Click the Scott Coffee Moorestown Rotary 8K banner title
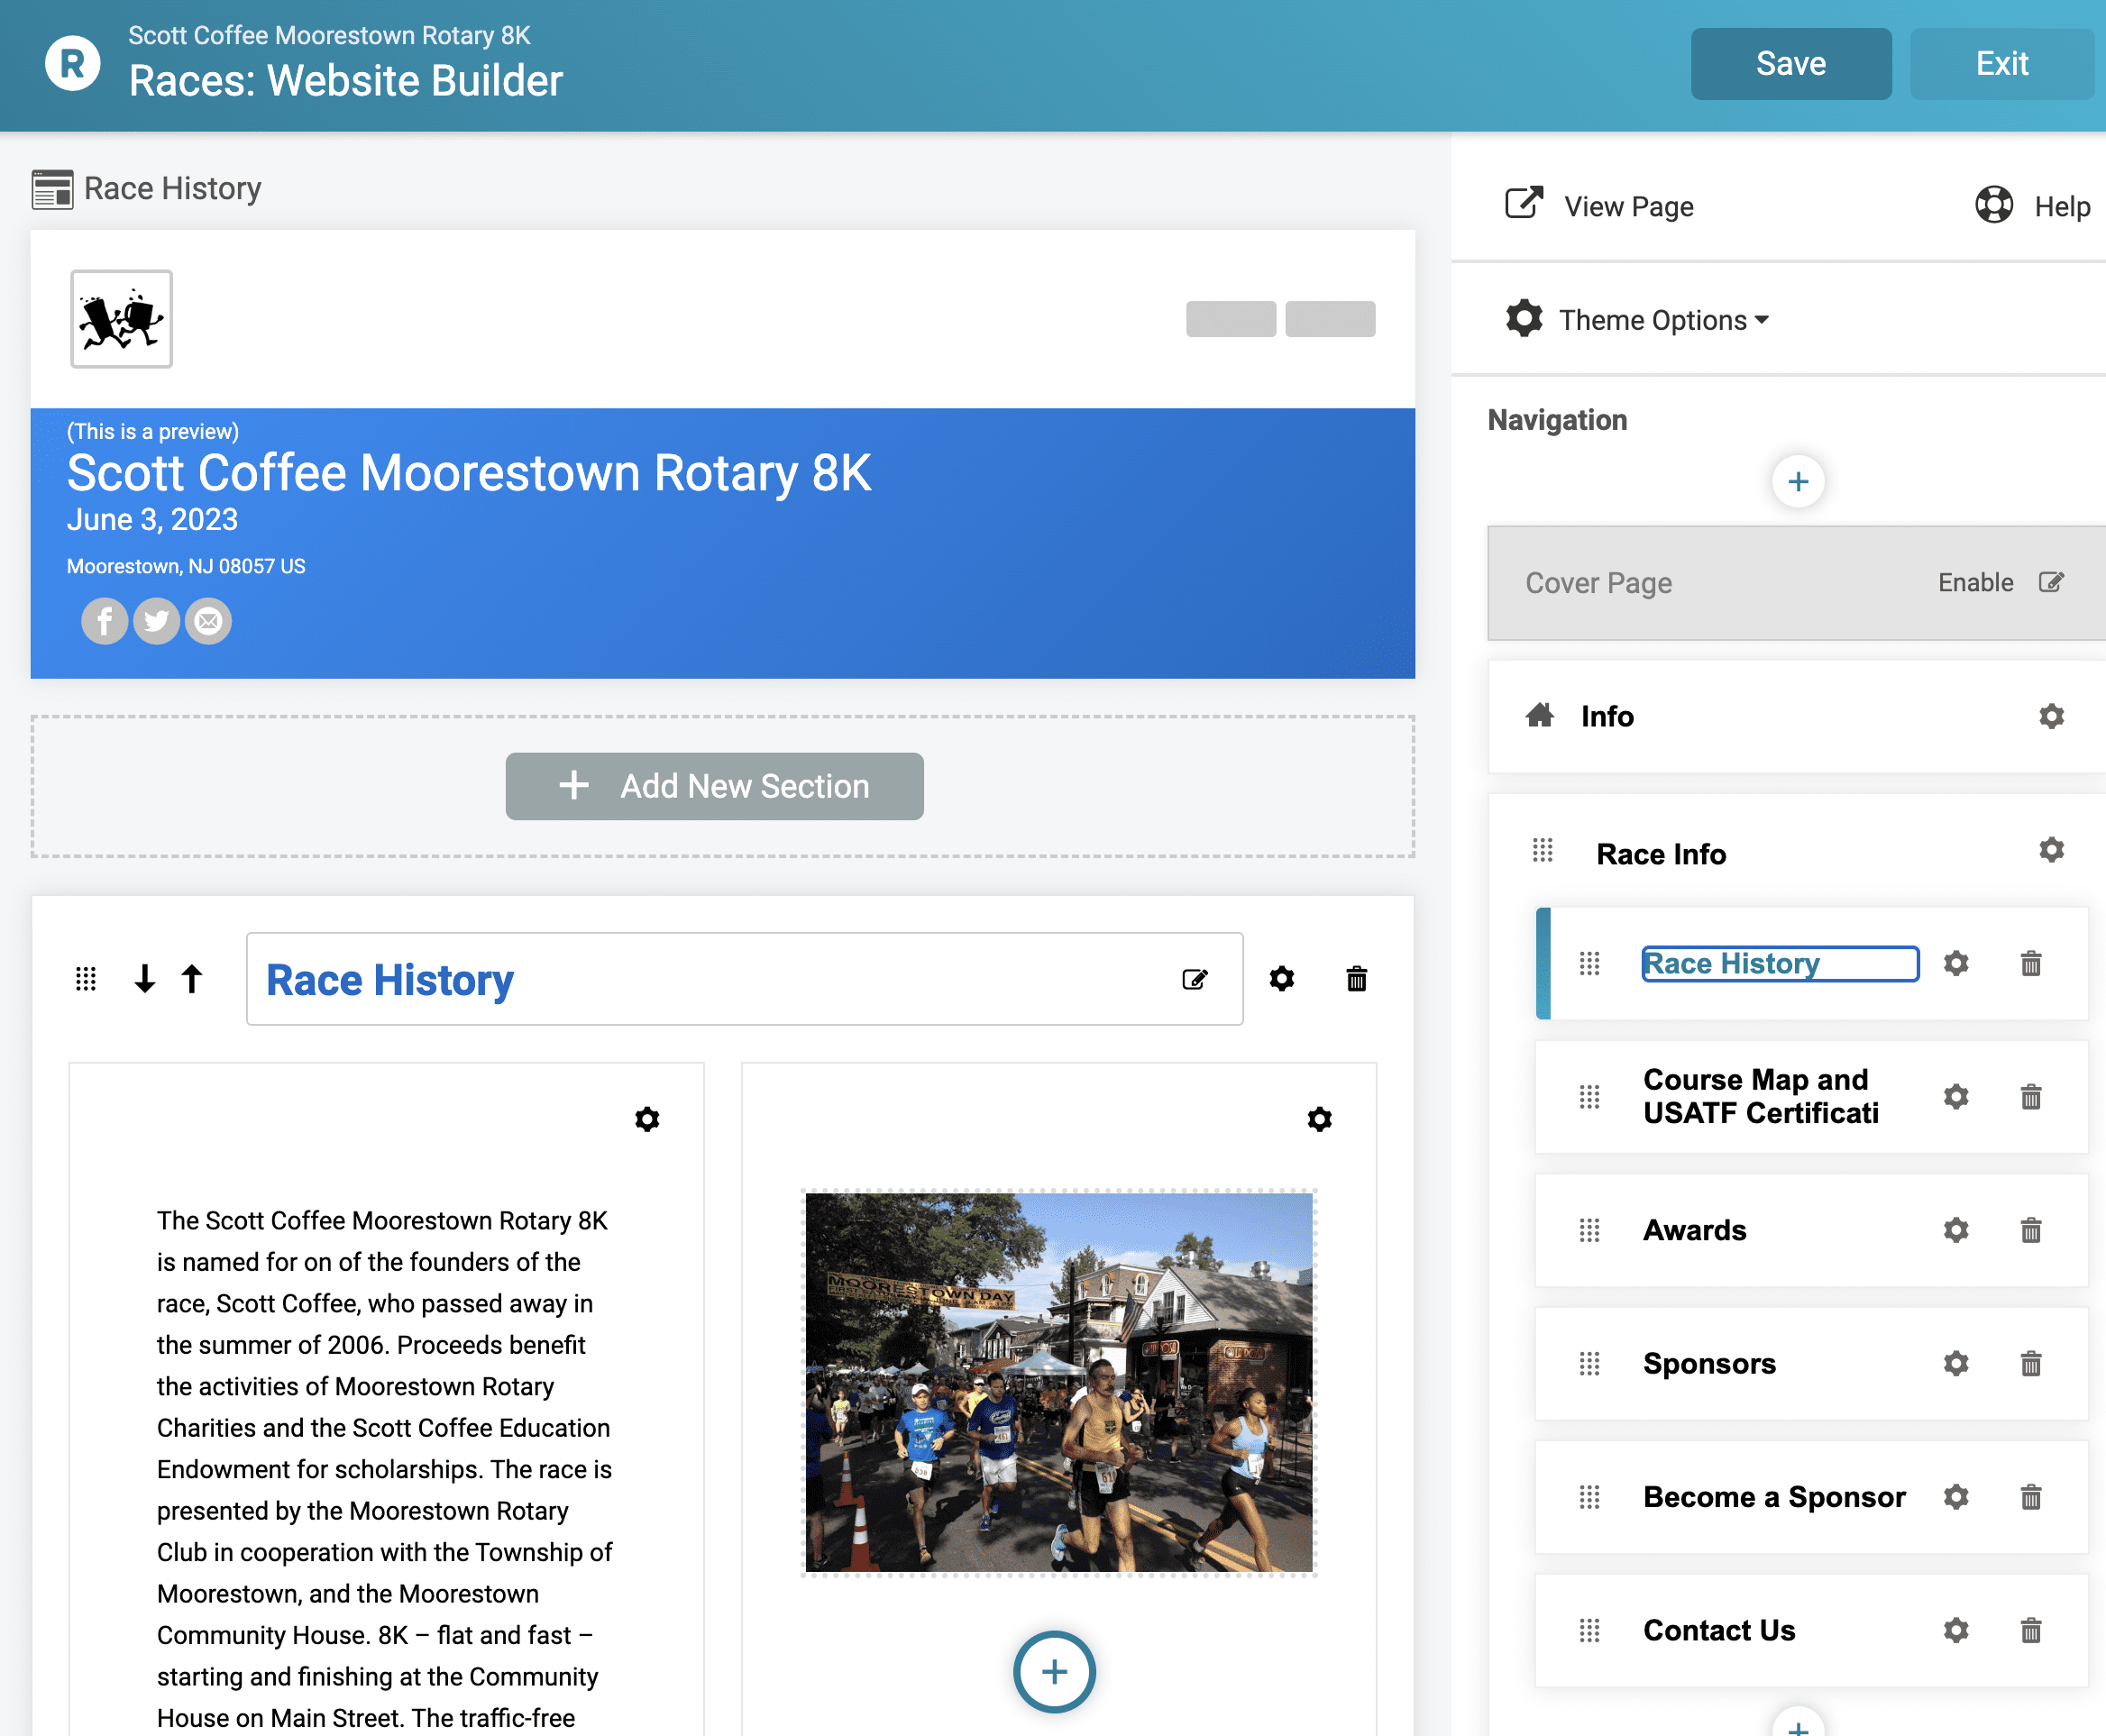This screenshot has height=1736, width=2106. pyautogui.click(x=469, y=473)
